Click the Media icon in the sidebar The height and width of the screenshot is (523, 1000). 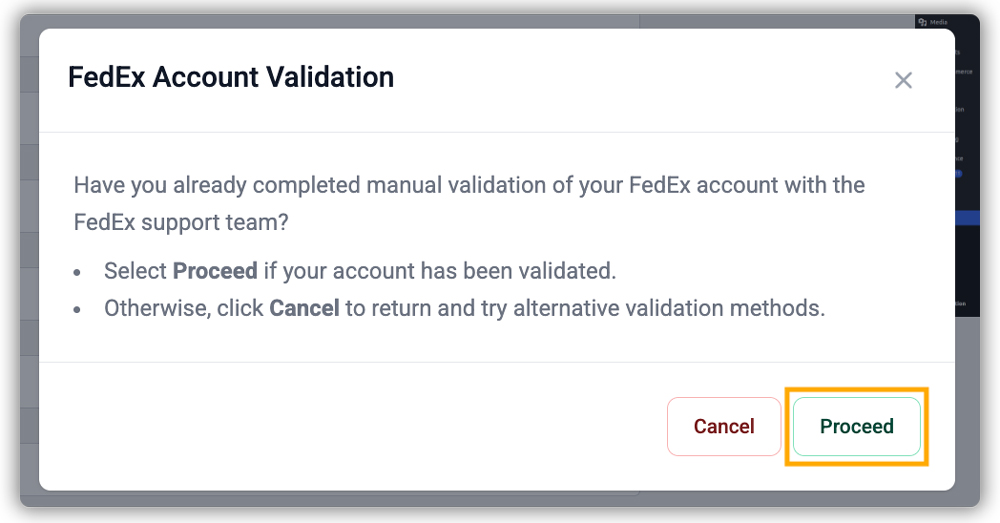pyautogui.click(x=922, y=21)
